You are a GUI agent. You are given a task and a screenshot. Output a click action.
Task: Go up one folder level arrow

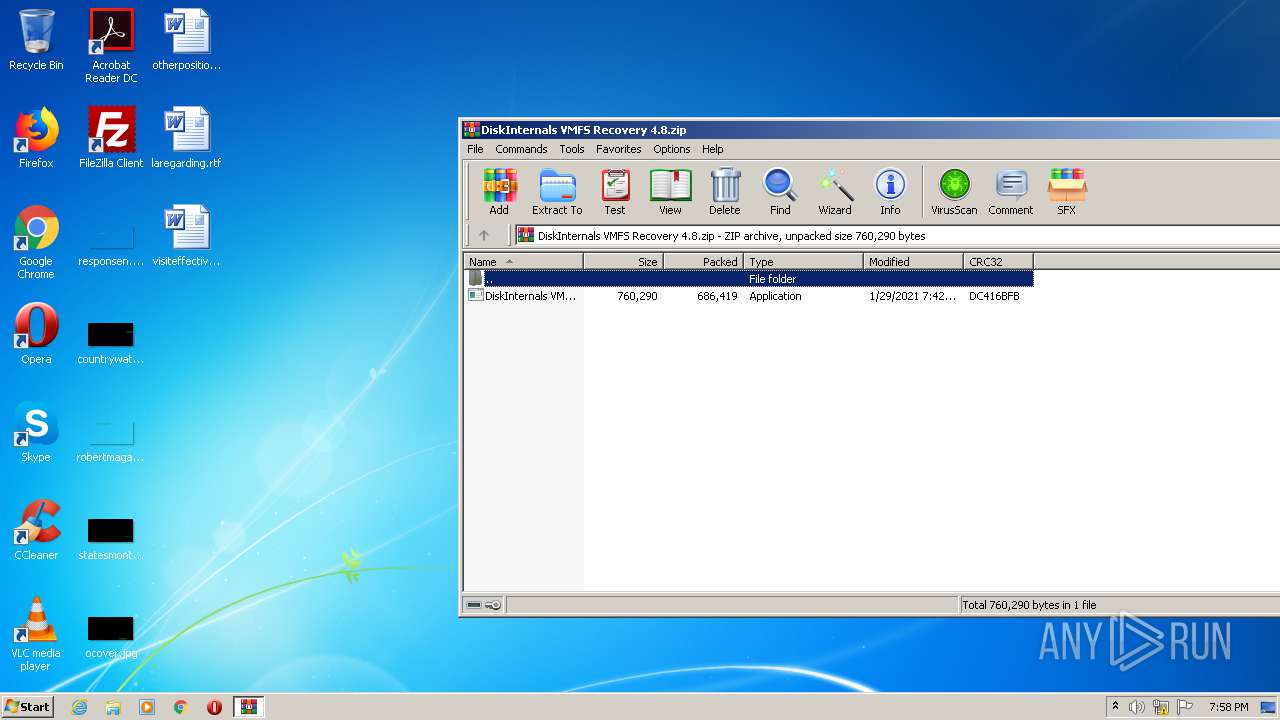pos(484,236)
